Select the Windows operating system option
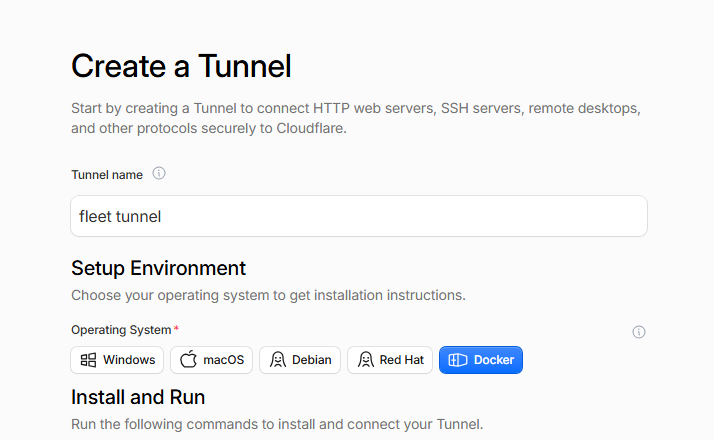This screenshot has width=714, height=440. (117, 360)
